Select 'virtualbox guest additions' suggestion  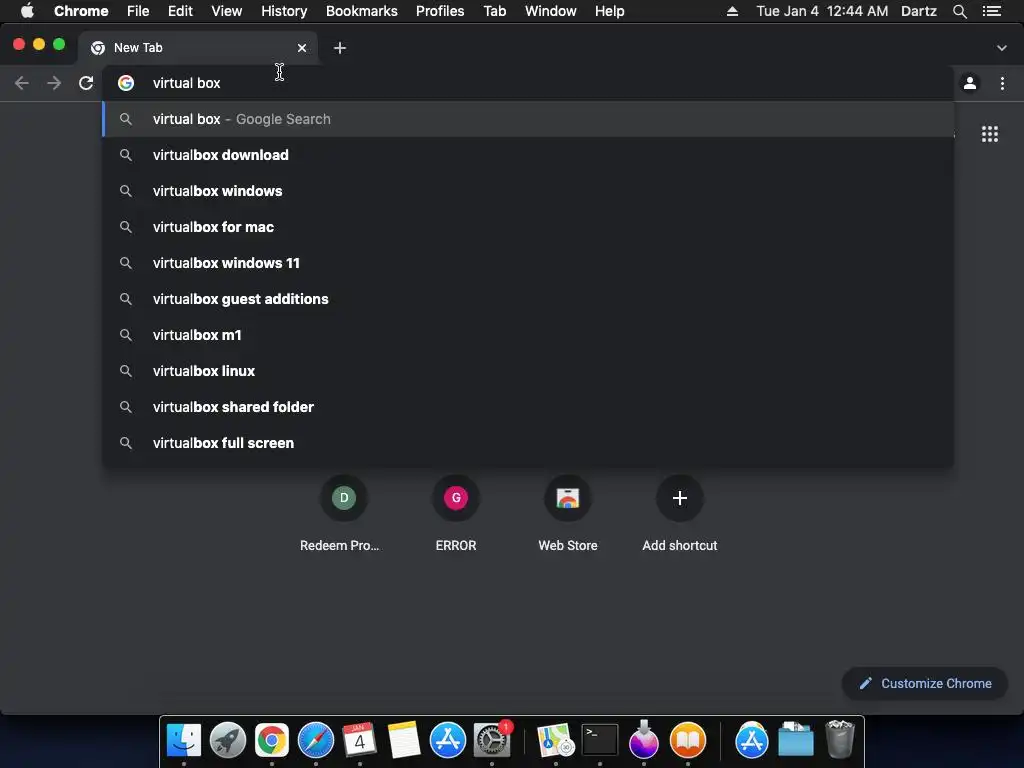coord(528,298)
